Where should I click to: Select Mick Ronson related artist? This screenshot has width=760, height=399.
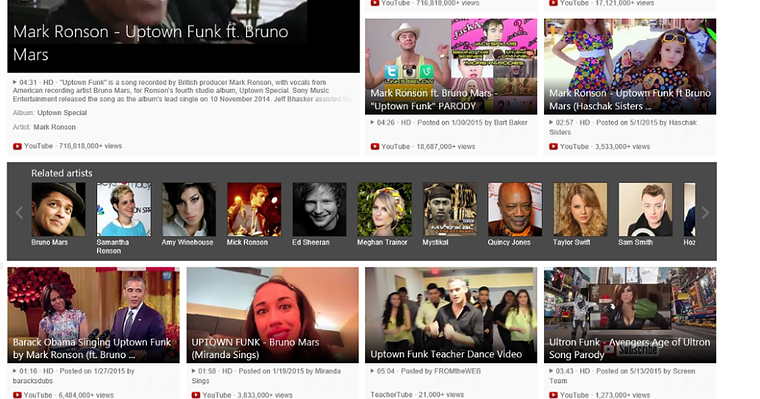point(254,209)
